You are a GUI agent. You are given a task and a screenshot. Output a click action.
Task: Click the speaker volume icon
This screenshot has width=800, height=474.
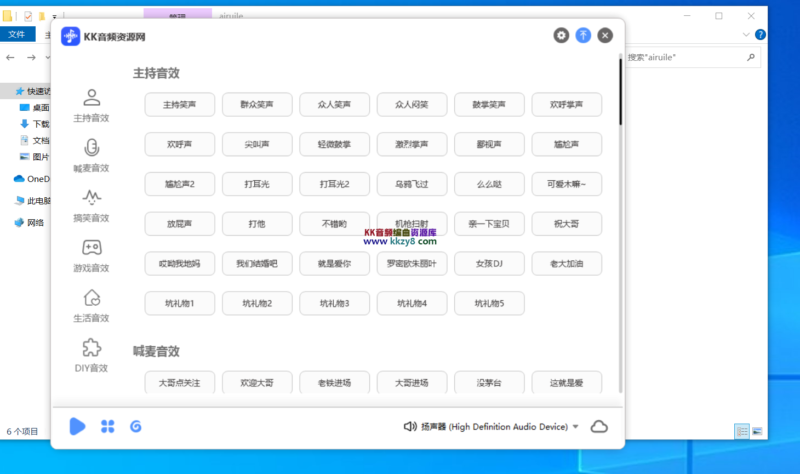click(410, 426)
